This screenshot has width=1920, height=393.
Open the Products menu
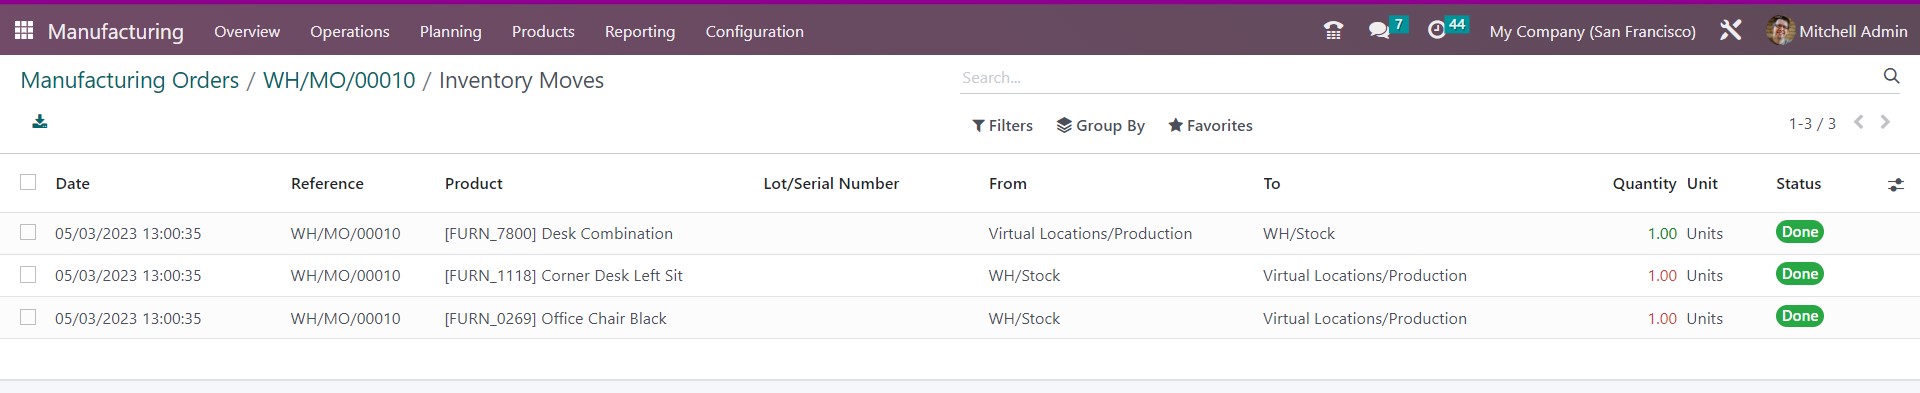point(543,32)
